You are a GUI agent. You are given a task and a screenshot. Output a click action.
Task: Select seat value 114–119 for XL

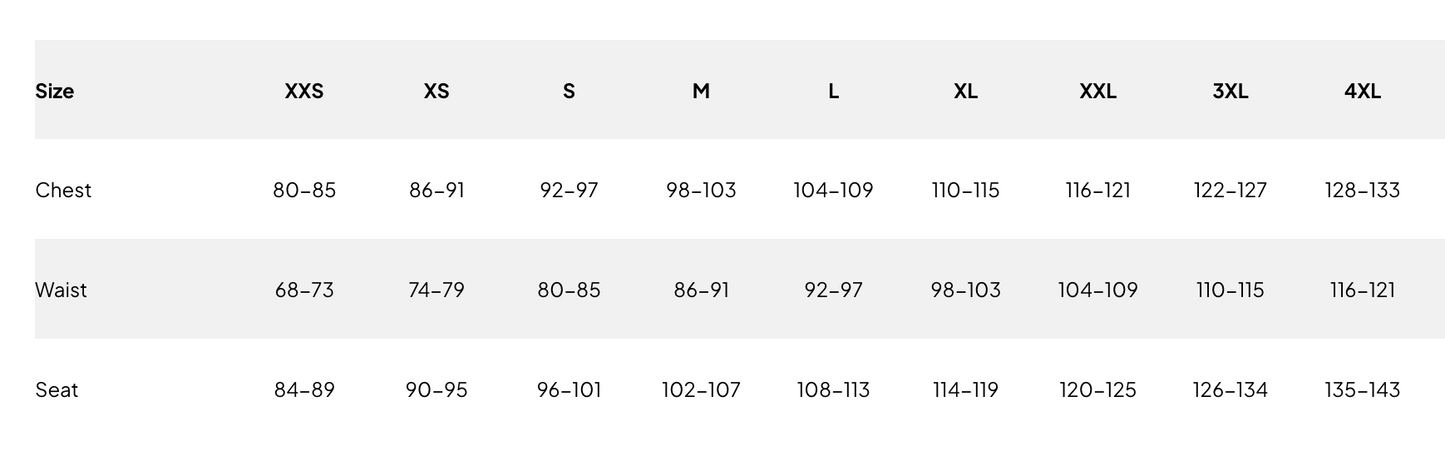pos(965,390)
